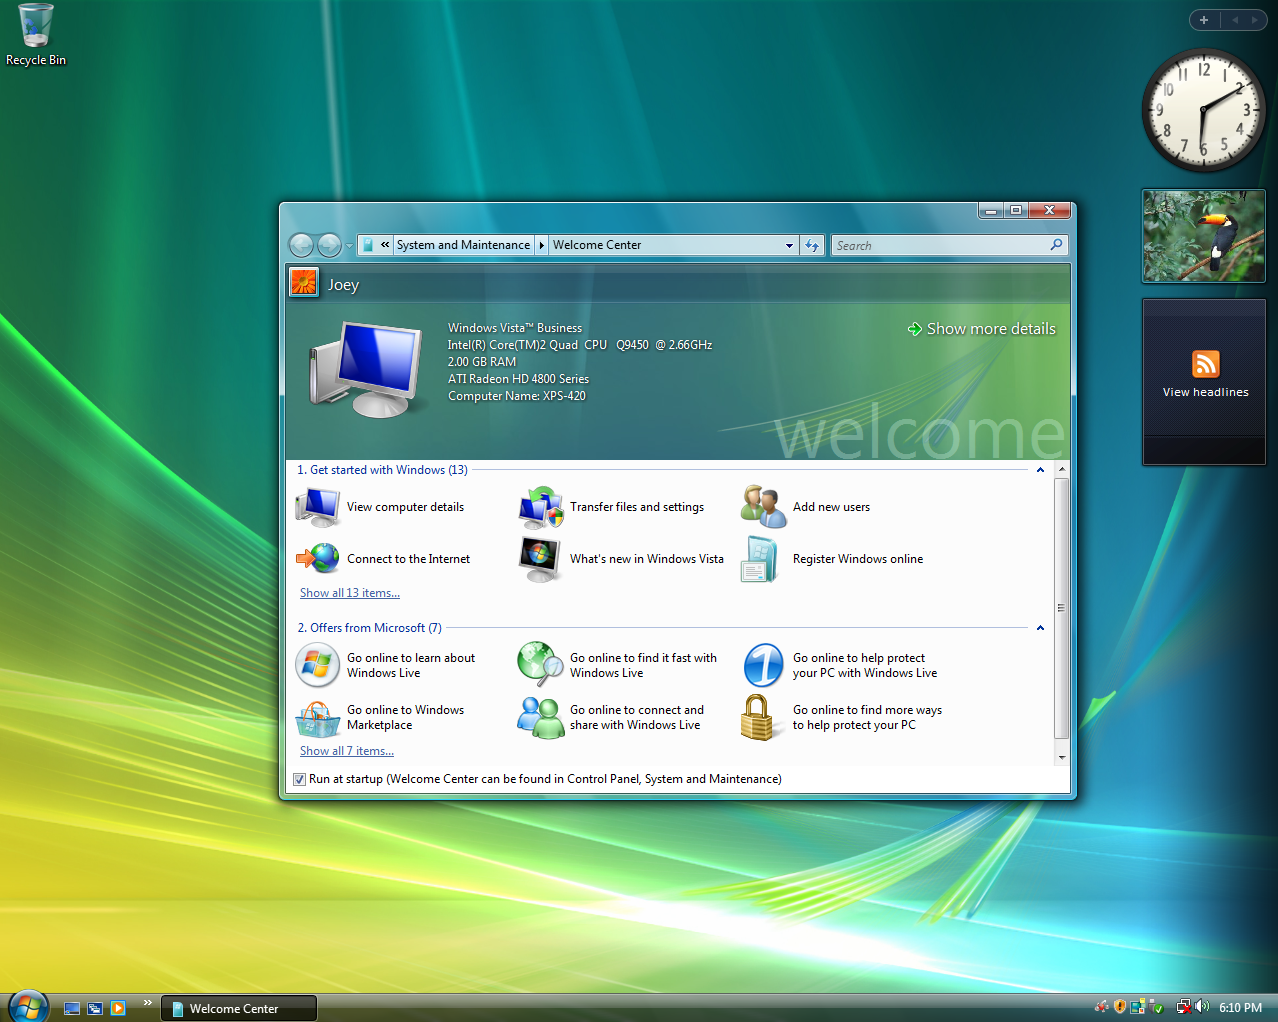
Task: Click the Get started with Windows (13) heading
Action: pos(382,470)
